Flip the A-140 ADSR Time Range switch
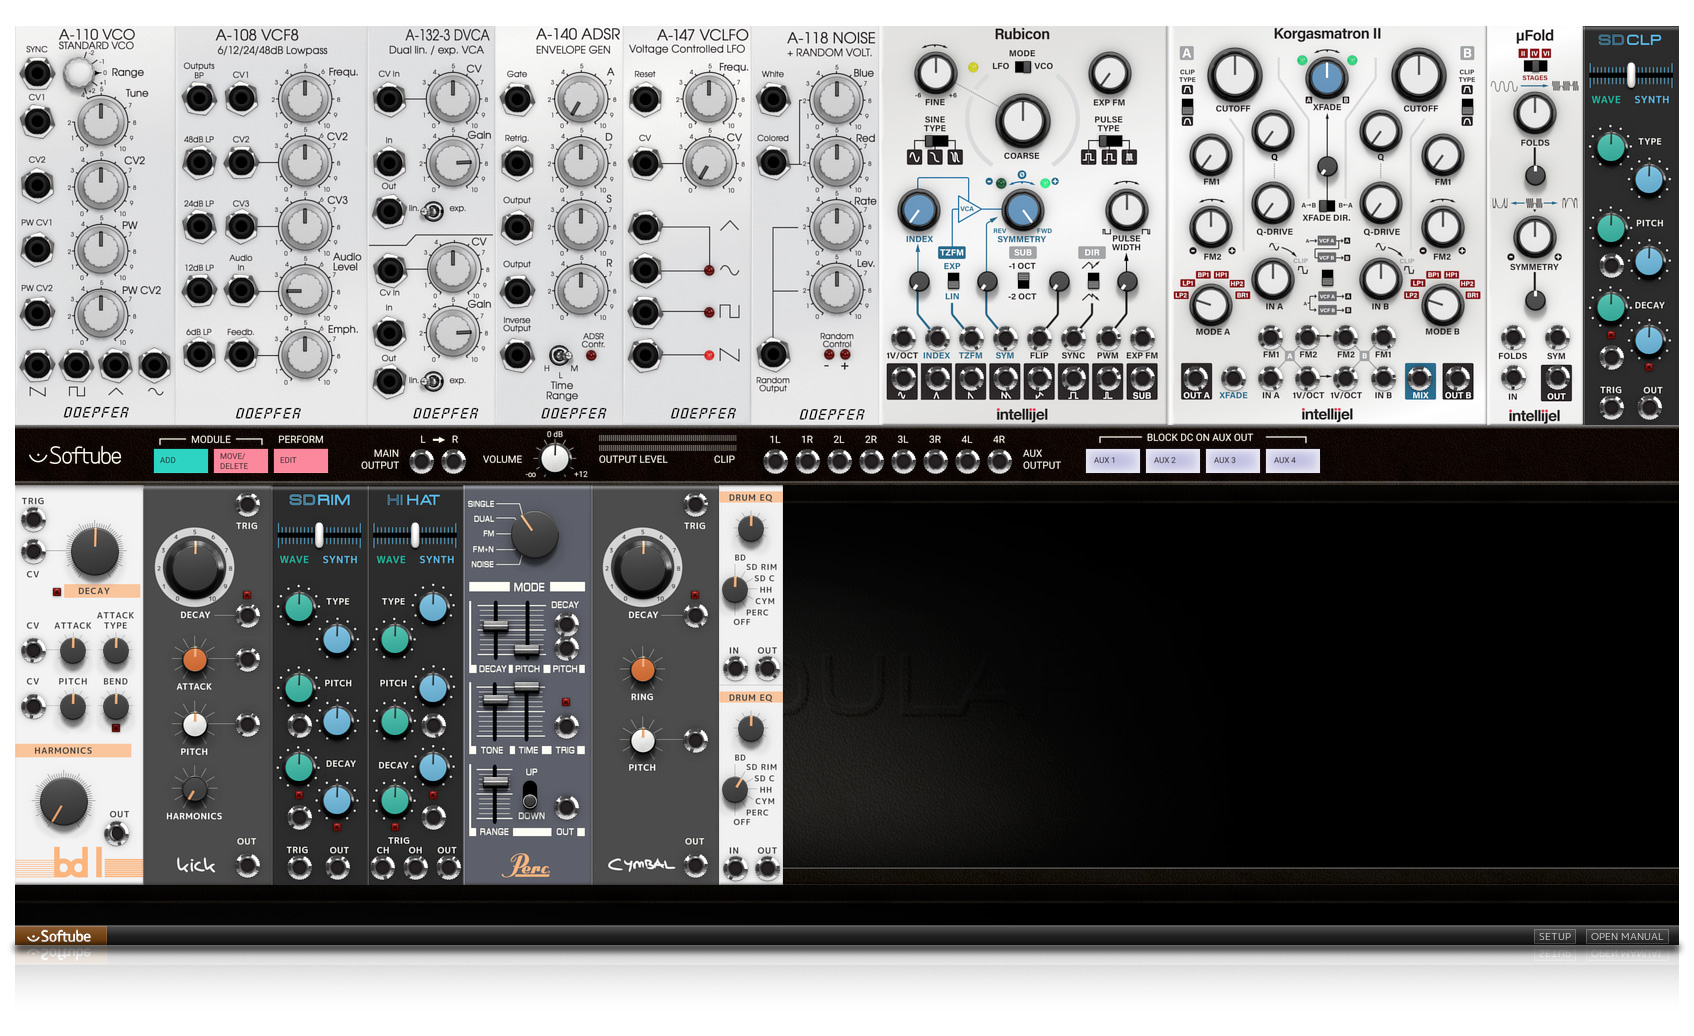This screenshot has height=1036, width=1694. (x=560, y=355)
